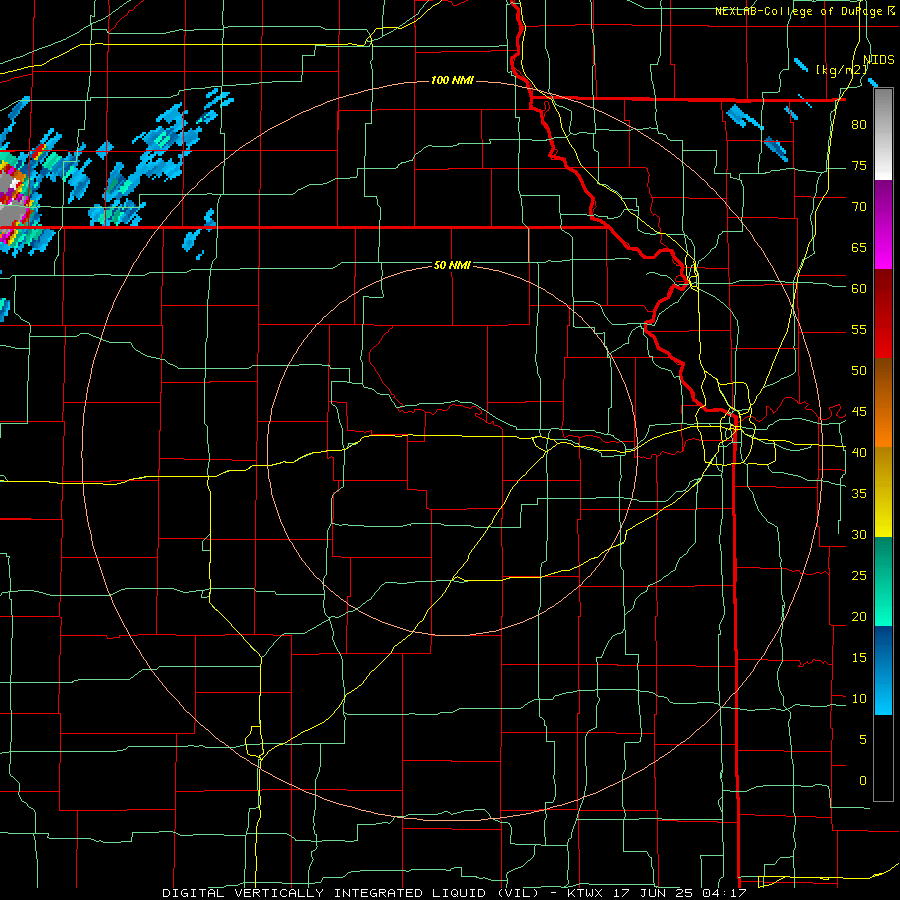Image resolution: width=900 pixels, height=900 pixels.
Task: Click the 60 value on the VIL scale
Action: (859, 289)
